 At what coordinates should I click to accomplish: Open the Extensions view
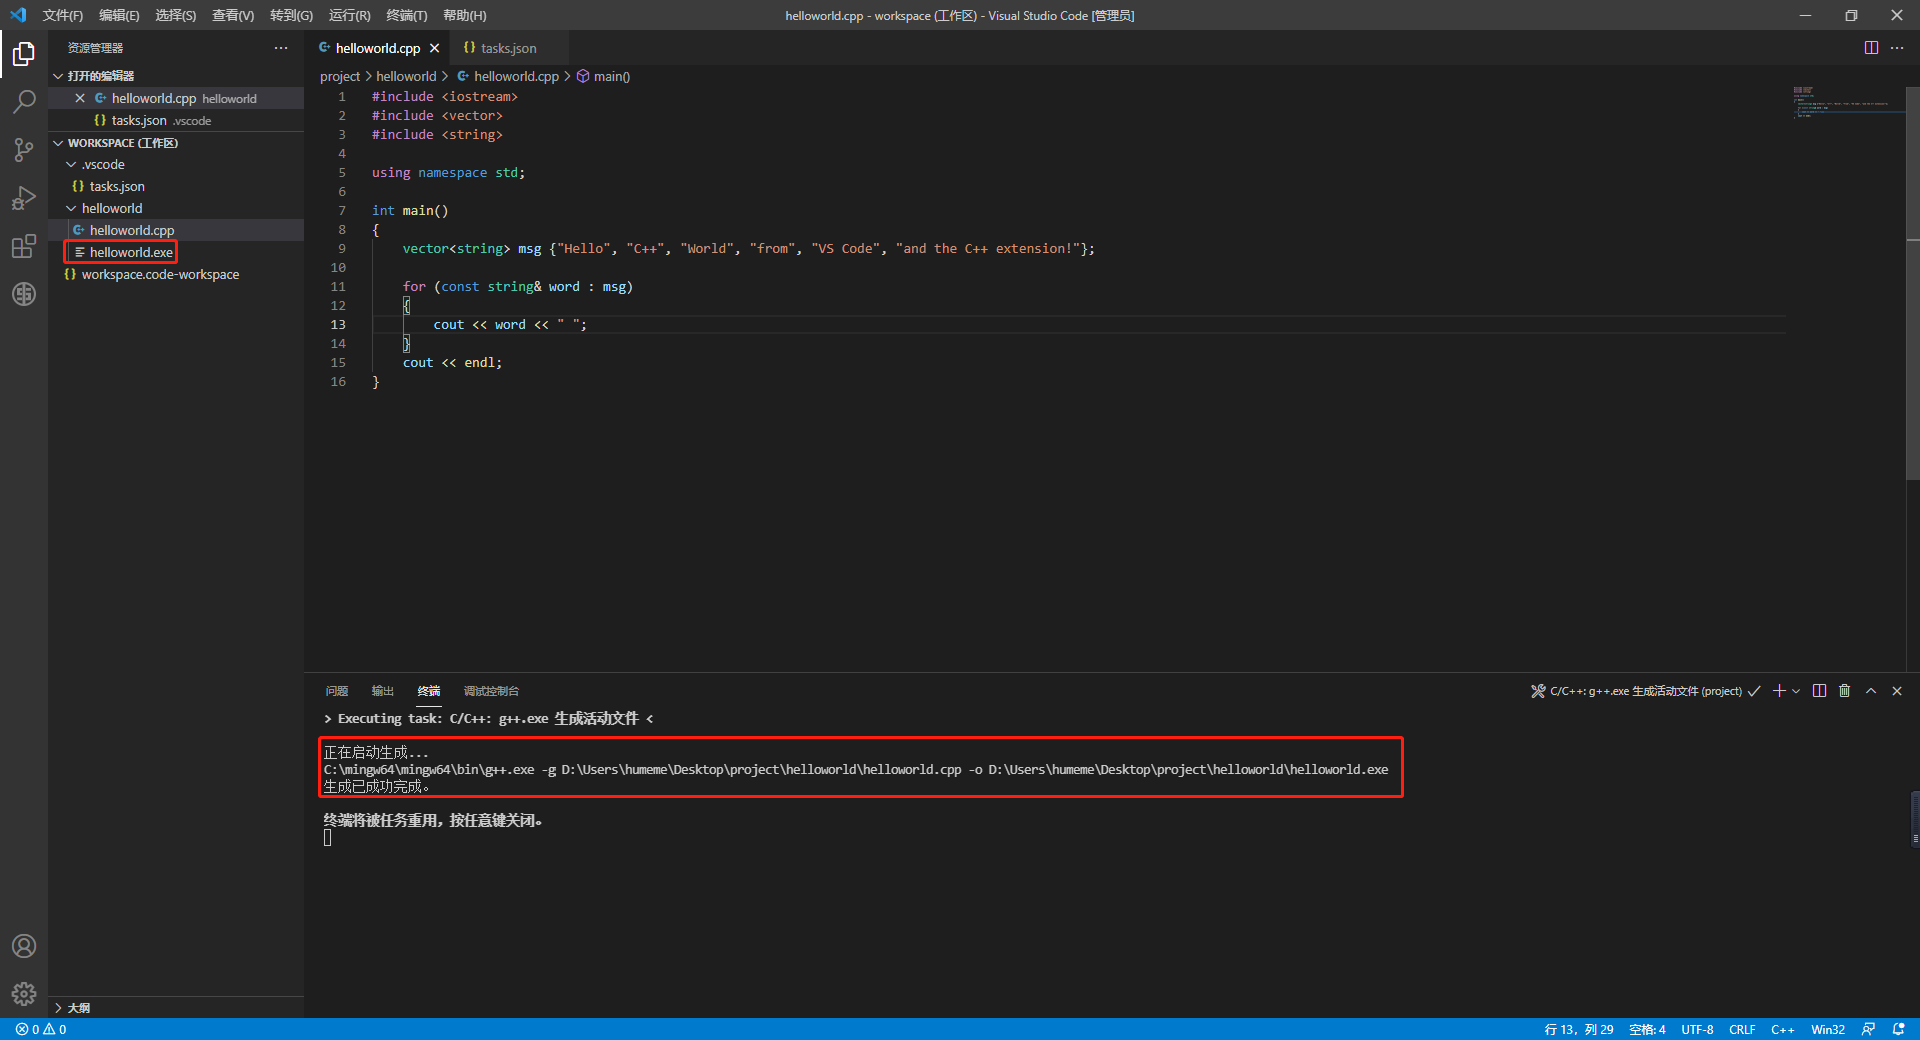coord(24,246)
